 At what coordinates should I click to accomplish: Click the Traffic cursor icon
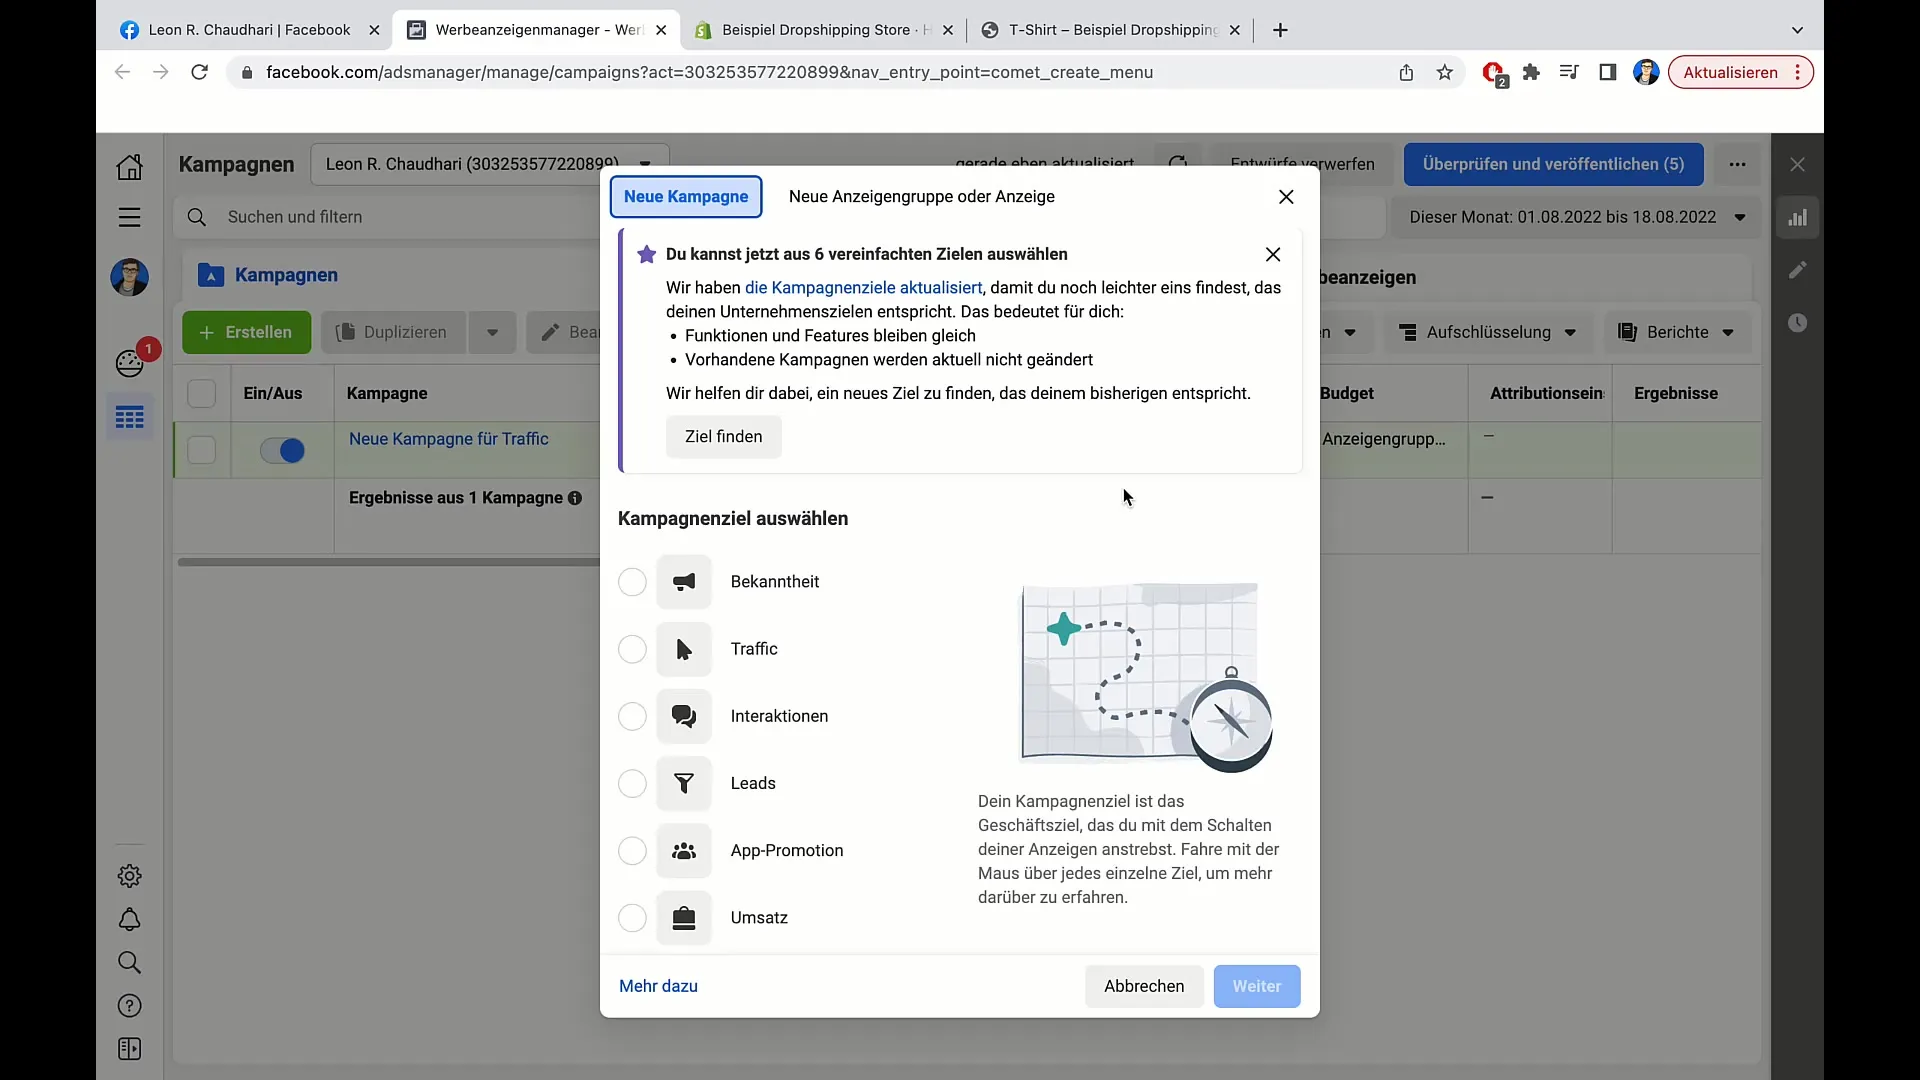(x=684, y=649)
